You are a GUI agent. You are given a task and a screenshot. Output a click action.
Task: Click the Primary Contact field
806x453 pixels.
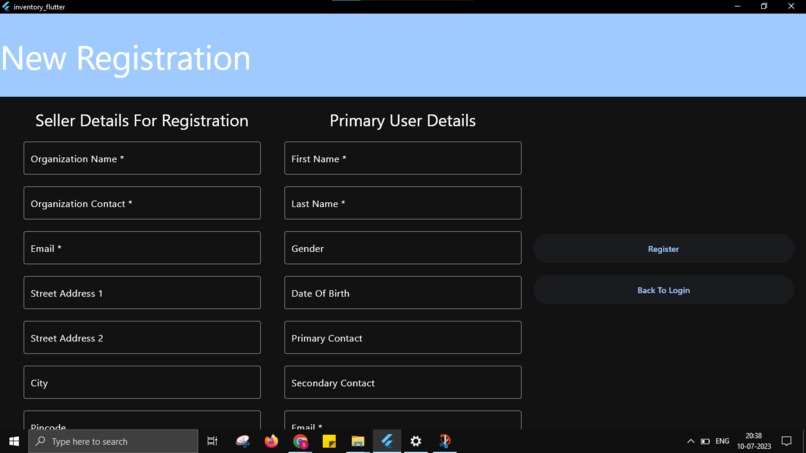click(402, 337)
